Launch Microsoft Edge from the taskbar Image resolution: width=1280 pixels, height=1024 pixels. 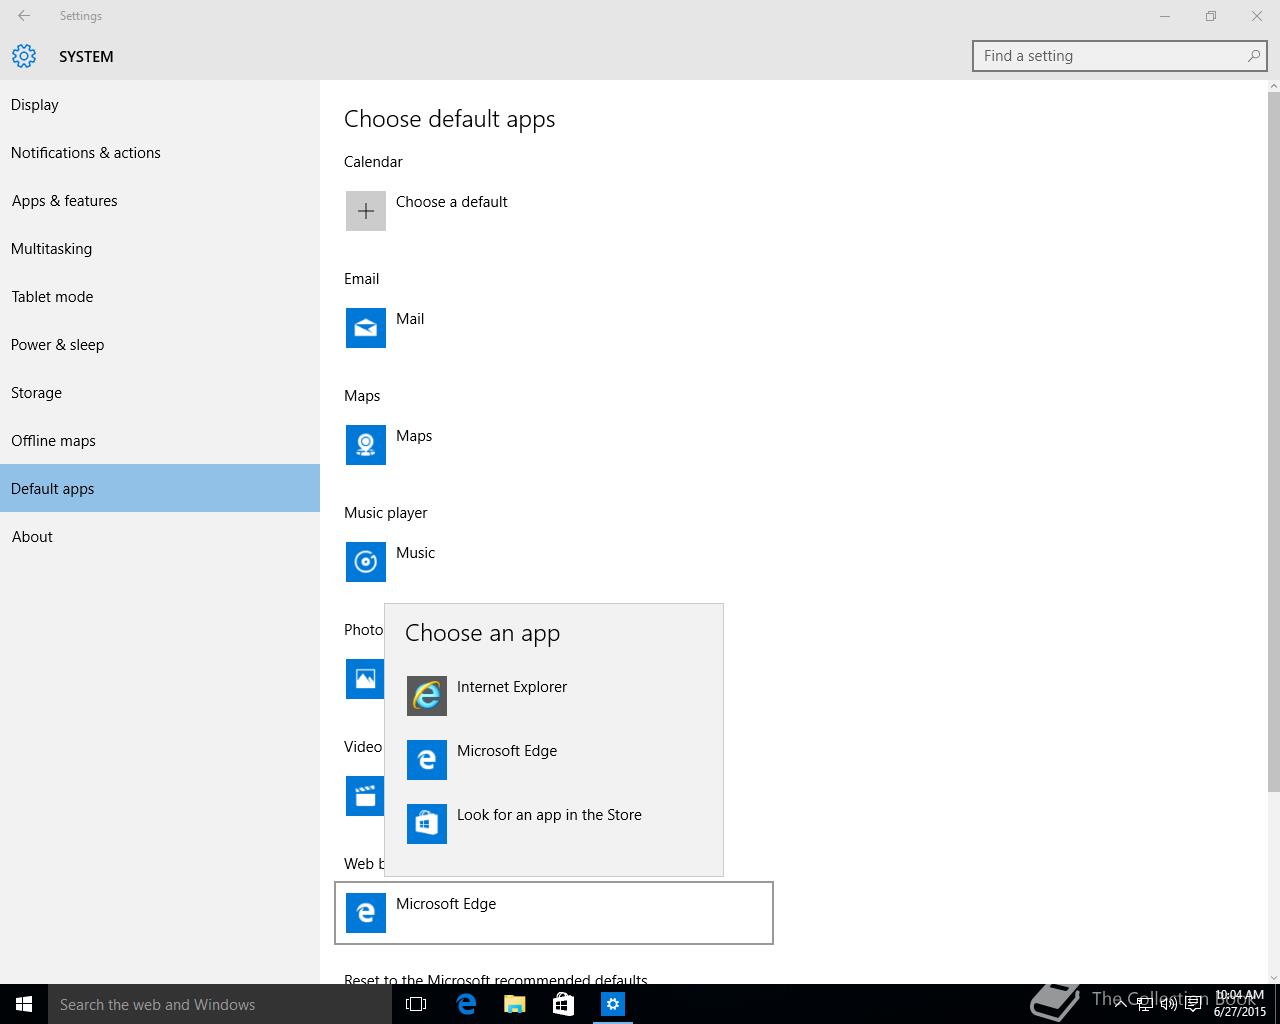[x=465, y=1004]
